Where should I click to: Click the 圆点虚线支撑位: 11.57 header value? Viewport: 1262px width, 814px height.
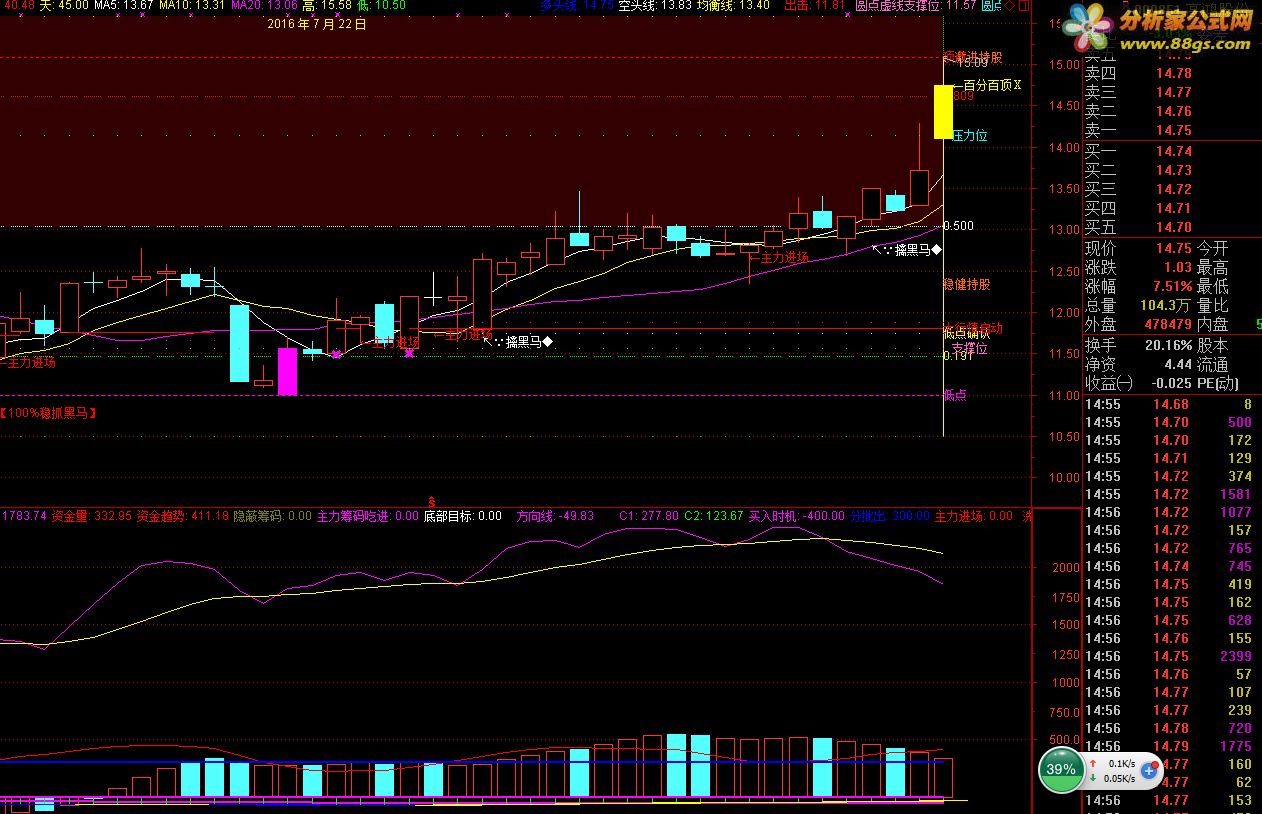pos(915,6)
